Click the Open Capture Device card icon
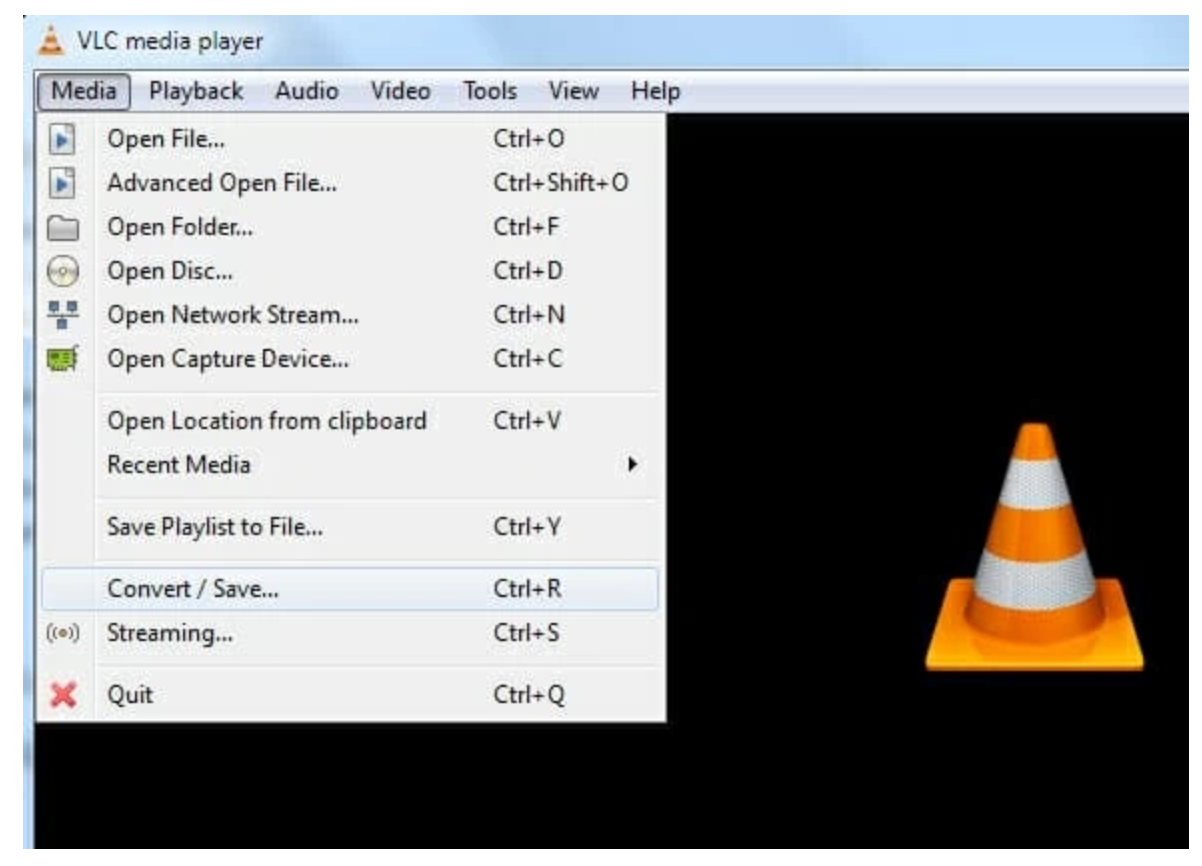 (63, 359)
